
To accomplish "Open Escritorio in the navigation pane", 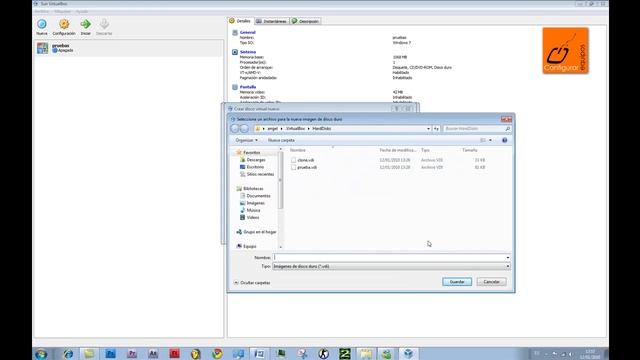I will coord(255,167).
